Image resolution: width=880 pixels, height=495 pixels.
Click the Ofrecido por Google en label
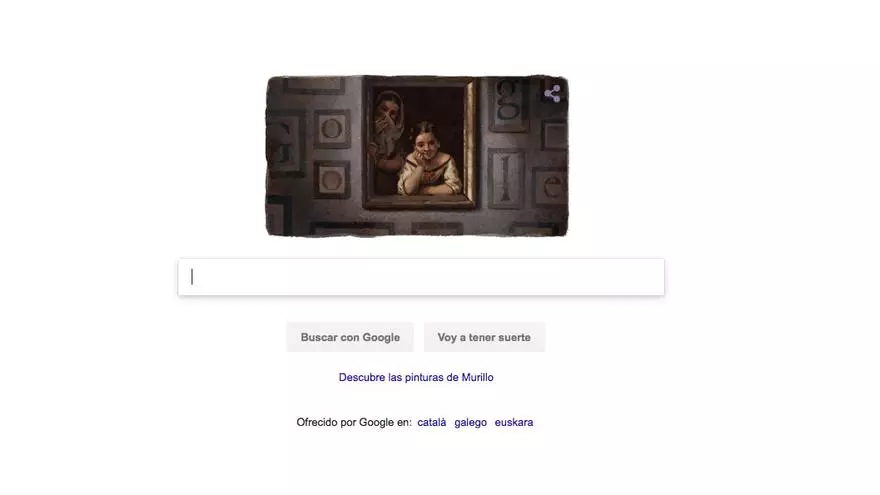tap(354, 422)
